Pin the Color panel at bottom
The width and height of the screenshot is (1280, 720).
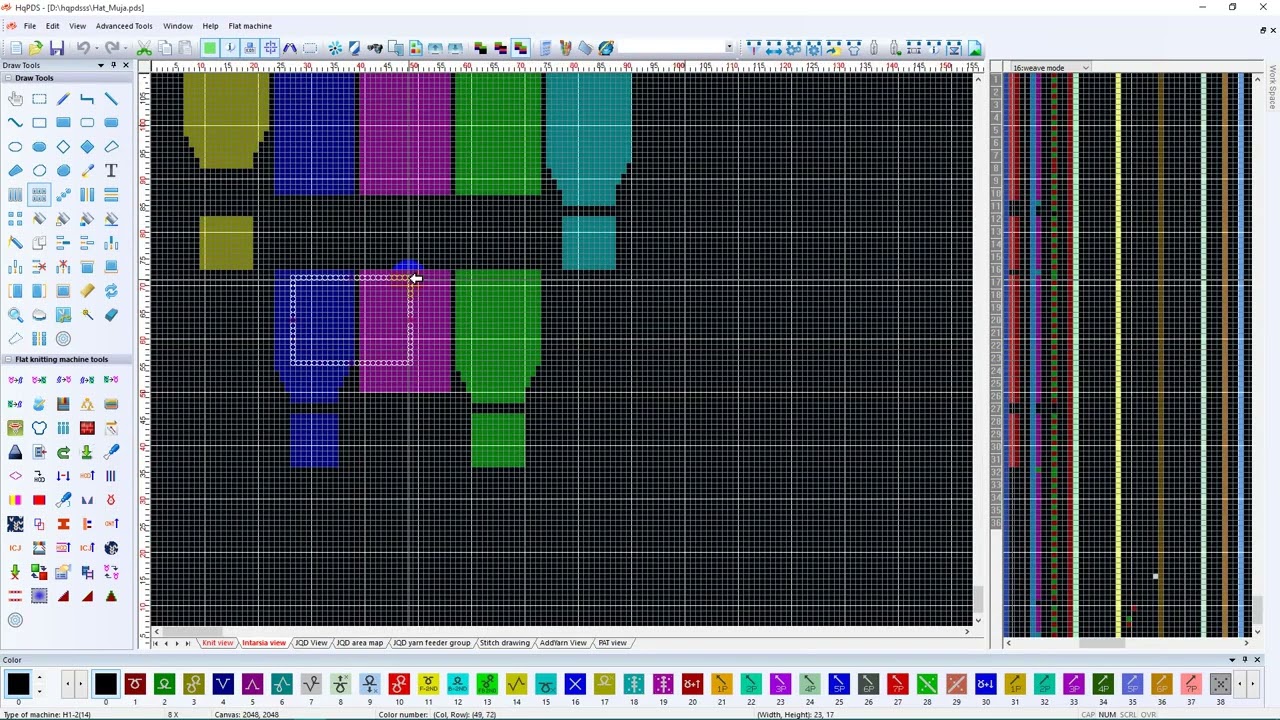click(x=1245, y=660)
